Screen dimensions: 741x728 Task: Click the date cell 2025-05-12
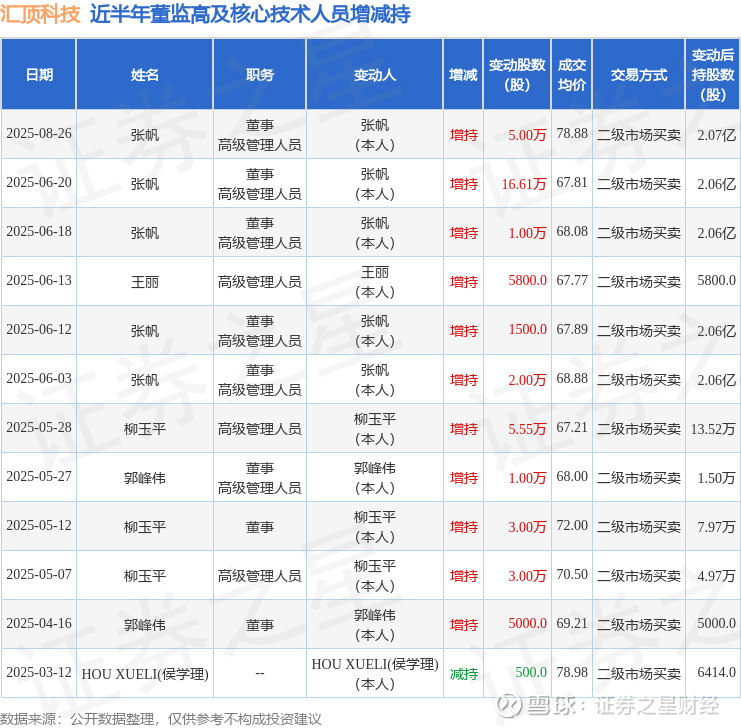[39, 526]
